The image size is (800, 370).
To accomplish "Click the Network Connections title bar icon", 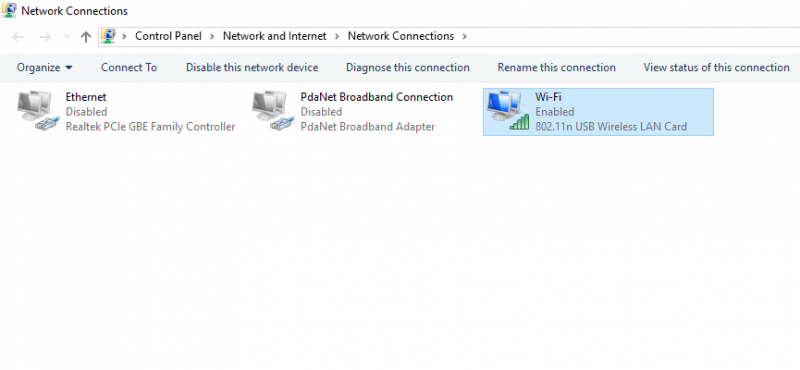I will point(9,10).
